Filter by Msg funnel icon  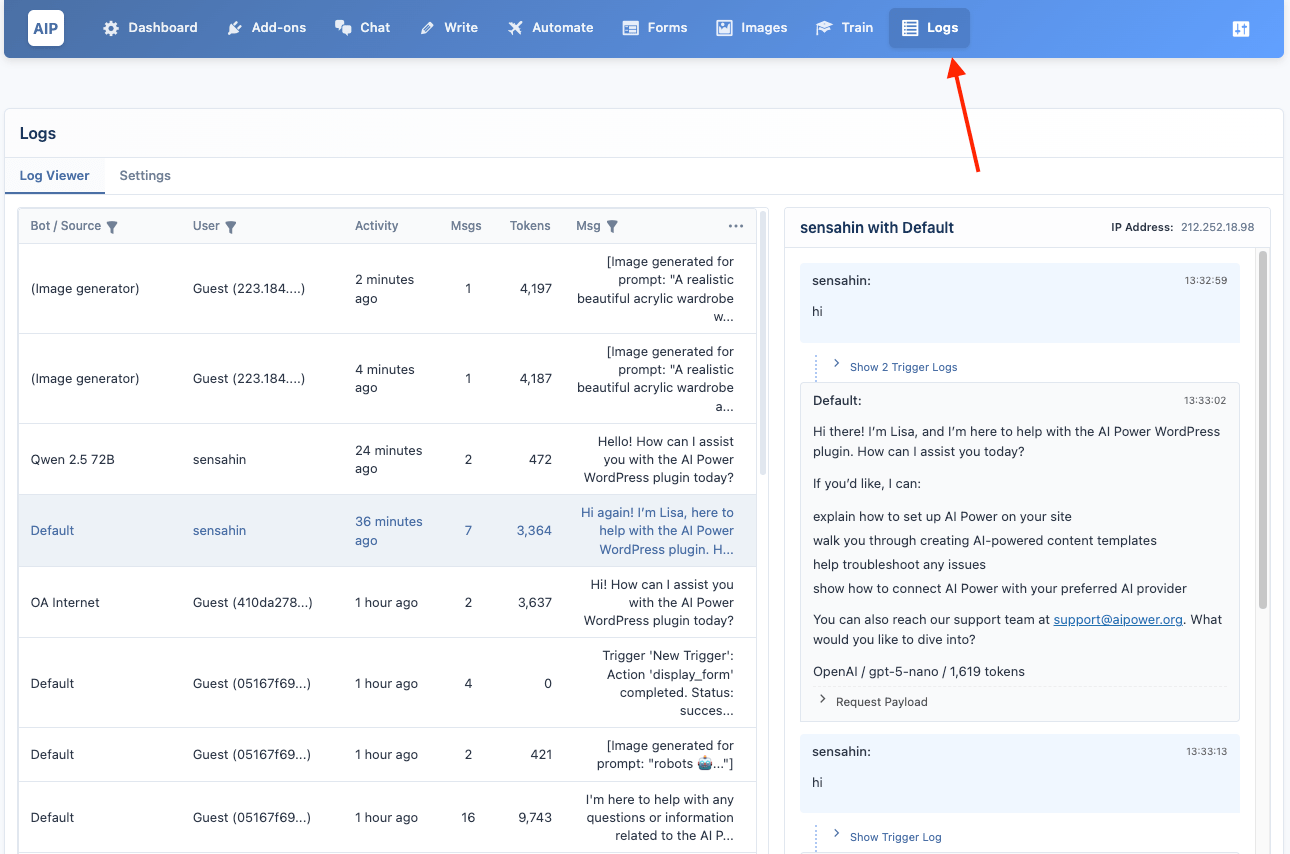coord(612,227)
